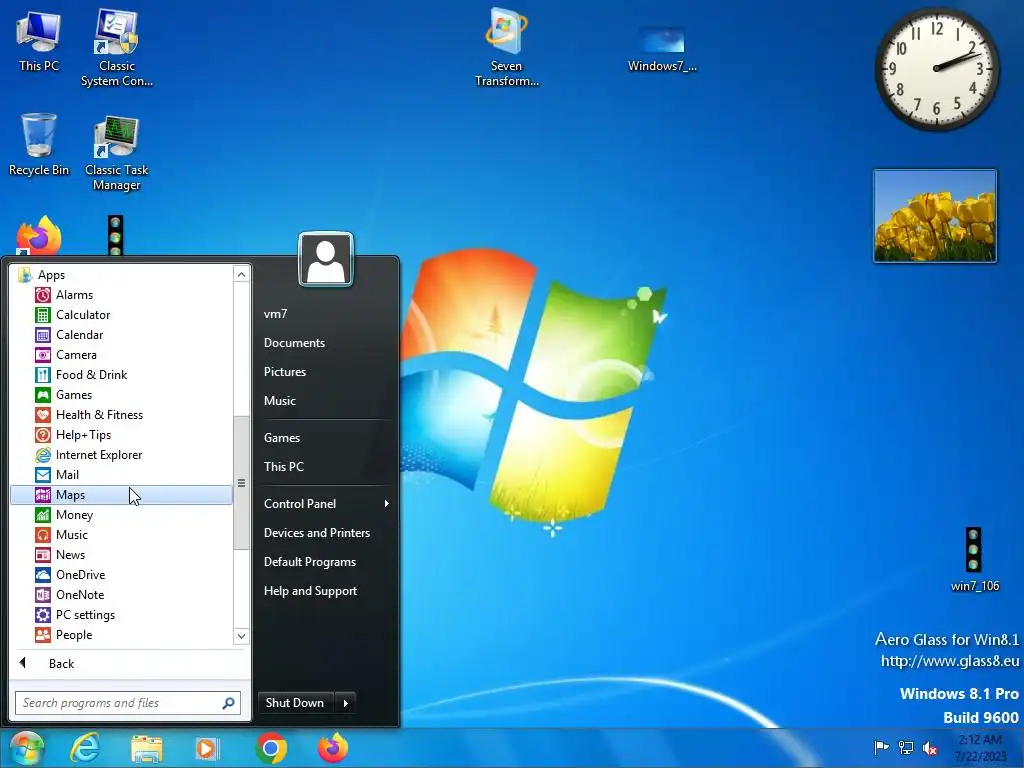Click the tulips slideshow gadget
Screen dimensions: 1024x768
pos(935,216)
